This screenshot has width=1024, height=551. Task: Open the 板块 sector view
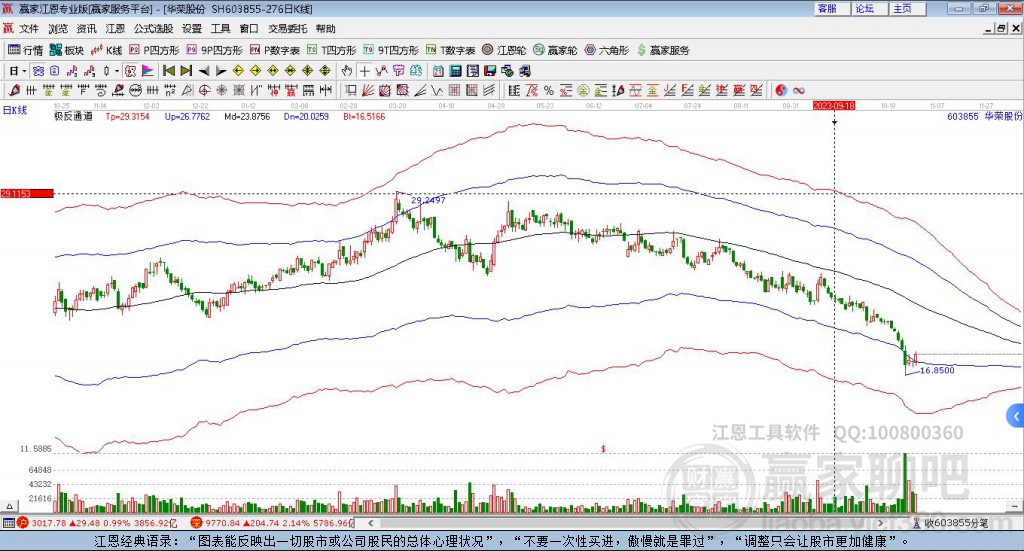coord(67,50)
